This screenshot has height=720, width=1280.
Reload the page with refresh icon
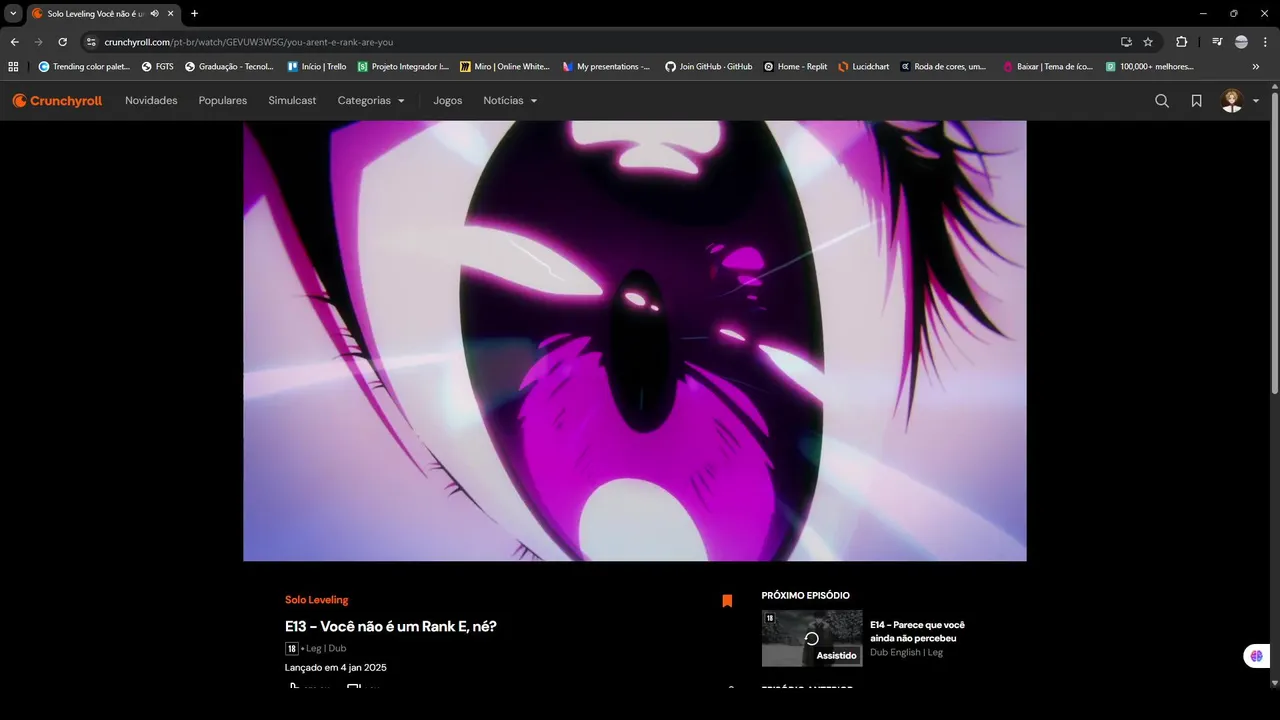tap(62, 42)
